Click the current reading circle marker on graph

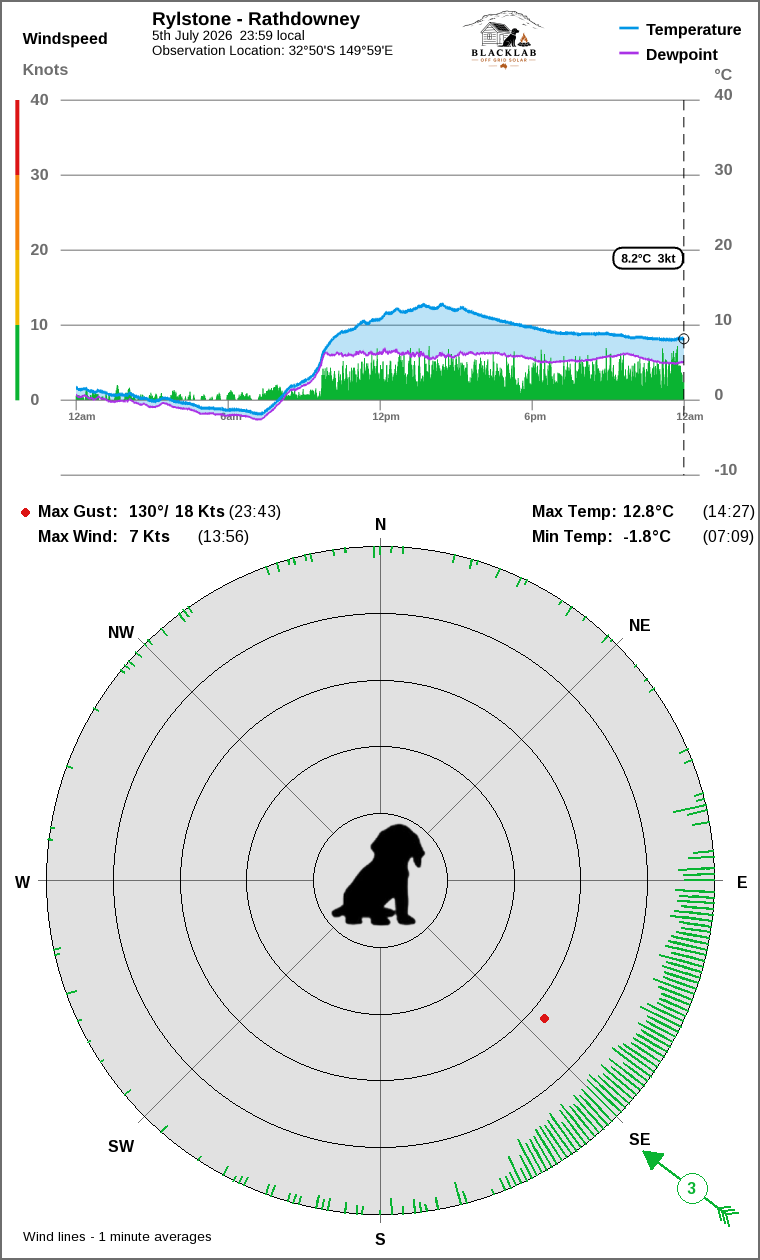[x=684, y=339]
